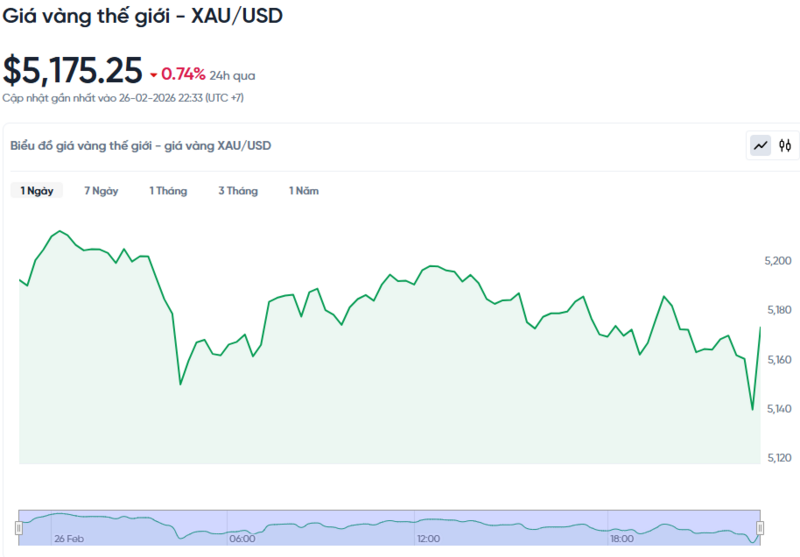This screenshot has width=800, height=557.
Task: Select the 1 Ngày time range
Action: [37, 191]
